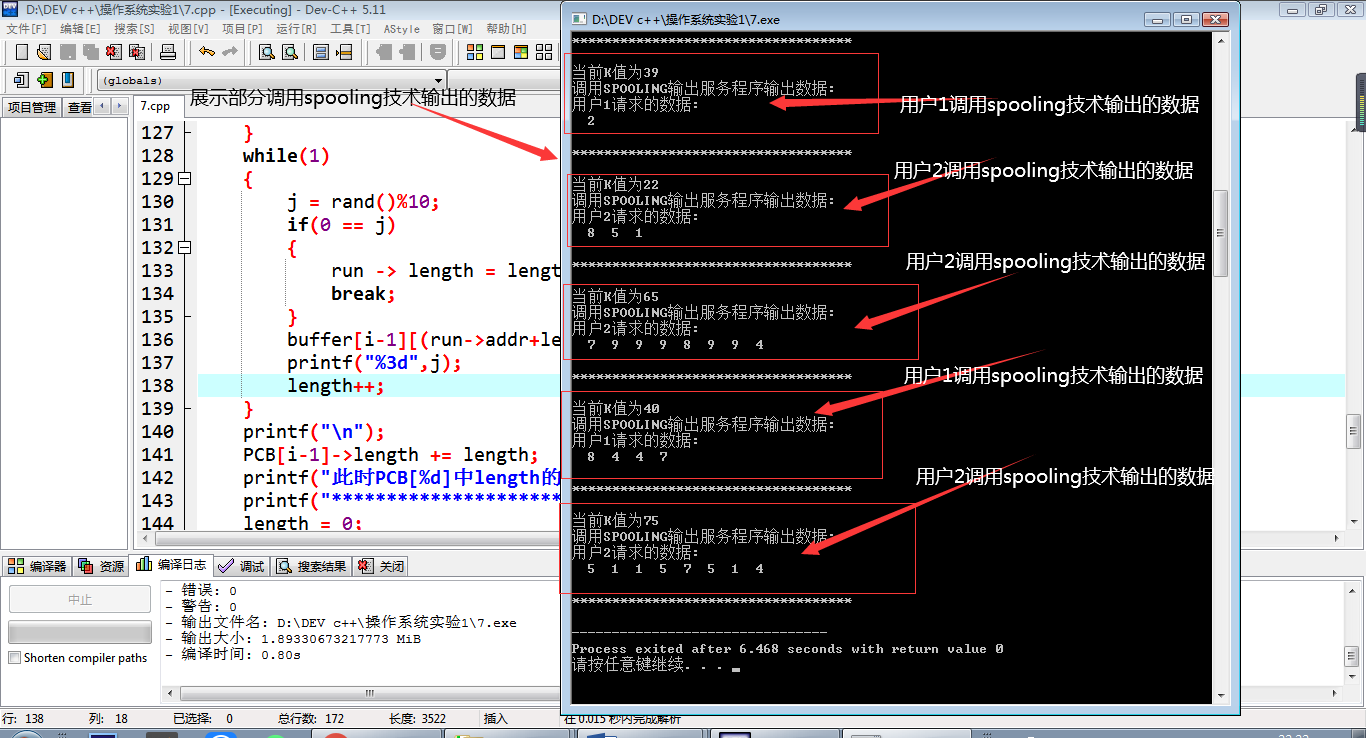The image size is (1366, 738).
Task: Switch to the 资源 bottom tab
Action: (101, 566)
